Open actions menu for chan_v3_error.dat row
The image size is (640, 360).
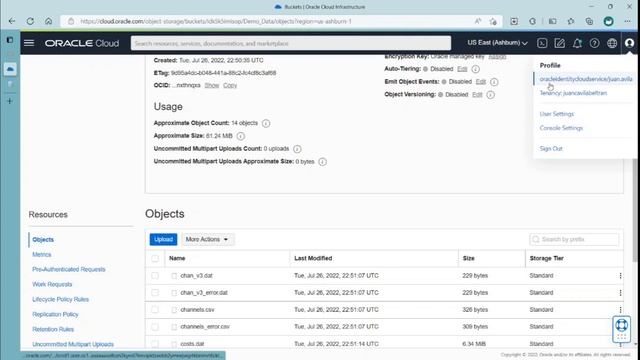coord(620,293)
